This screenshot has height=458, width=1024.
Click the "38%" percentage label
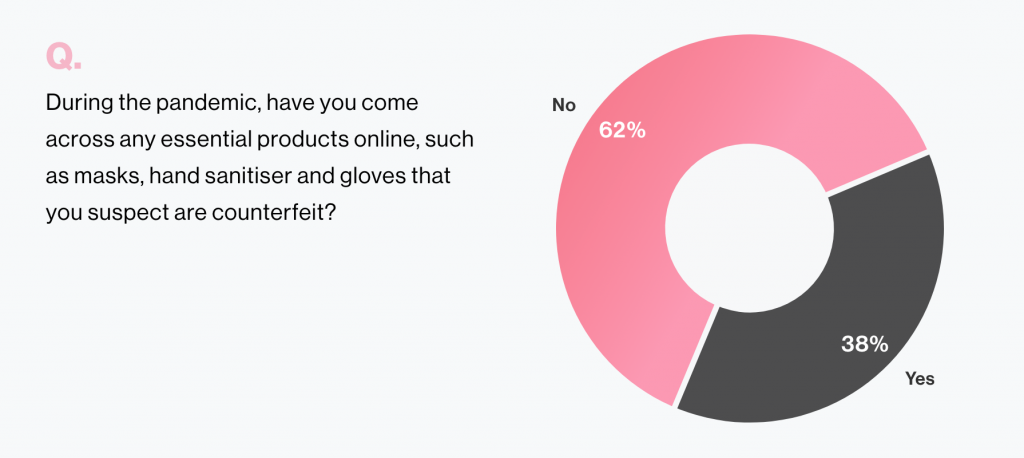click(x=863, y=345)
